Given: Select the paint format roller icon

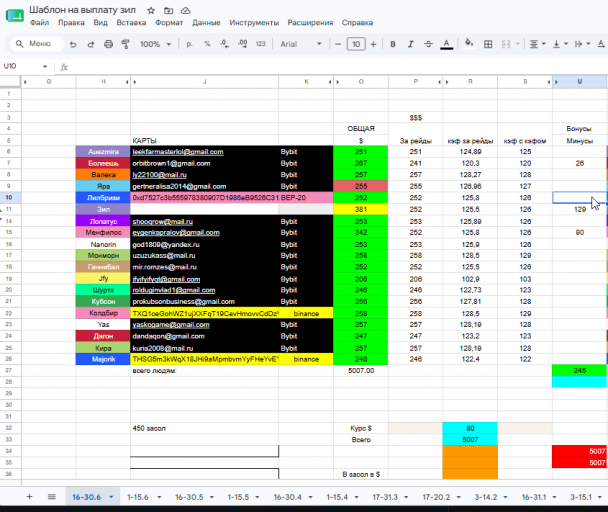Looking at the screenshot, I should coord(125,44).
